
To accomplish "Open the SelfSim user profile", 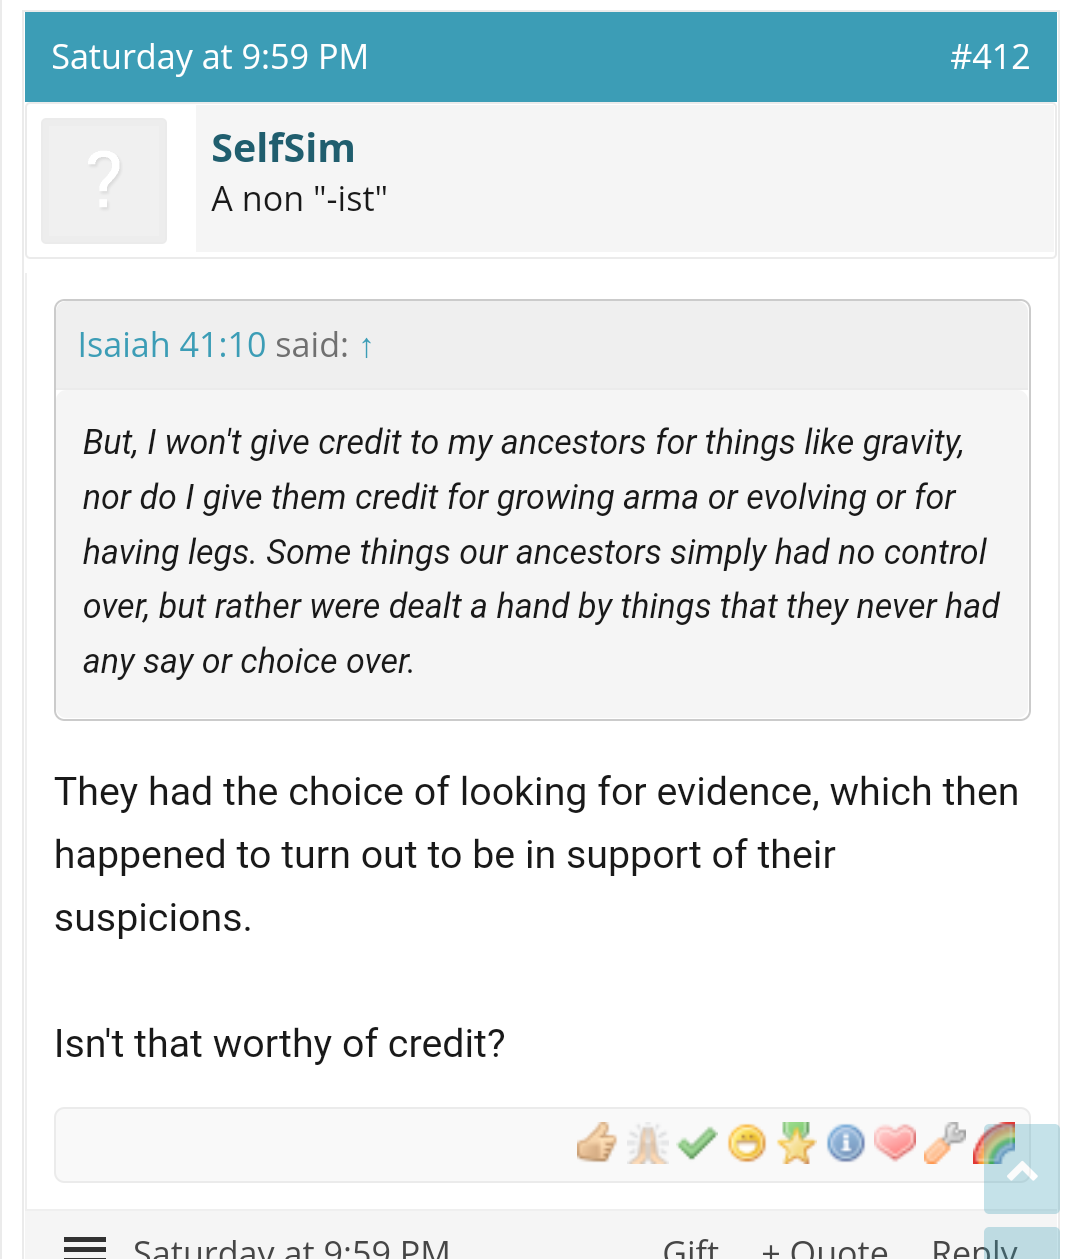I will click(283, 148).
